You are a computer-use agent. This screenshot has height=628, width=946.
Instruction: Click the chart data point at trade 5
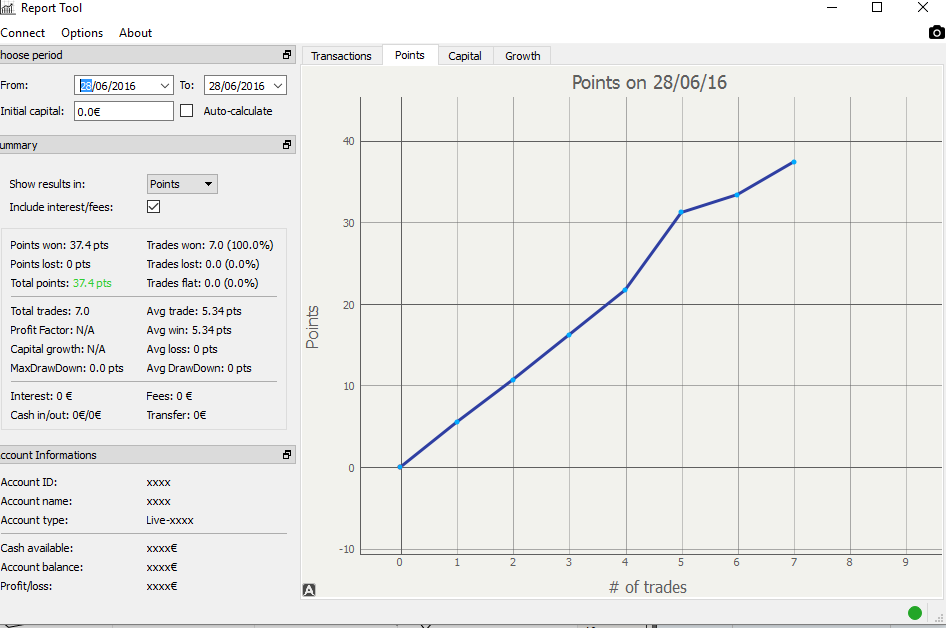[x=681, y=212]
